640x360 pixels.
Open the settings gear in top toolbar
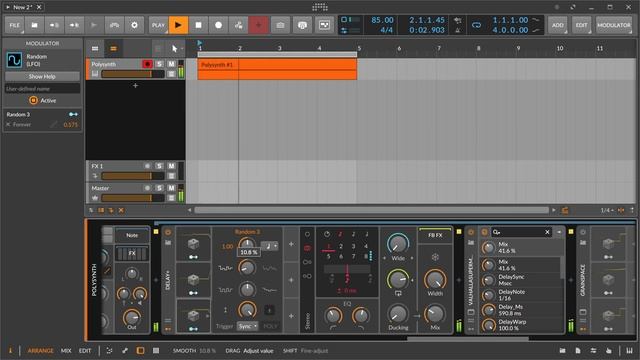tap(134, 25)
